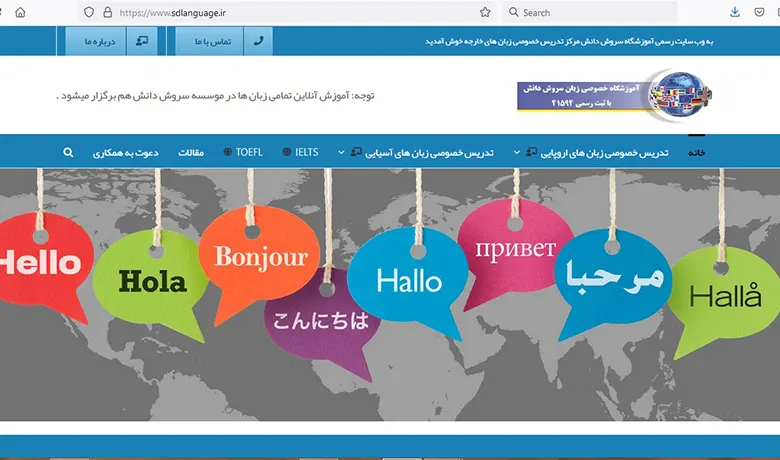Viewport: 780px width, 460px height.
Task: Click the globe icon beside TOEFL
Action: [x=227, y=152]
